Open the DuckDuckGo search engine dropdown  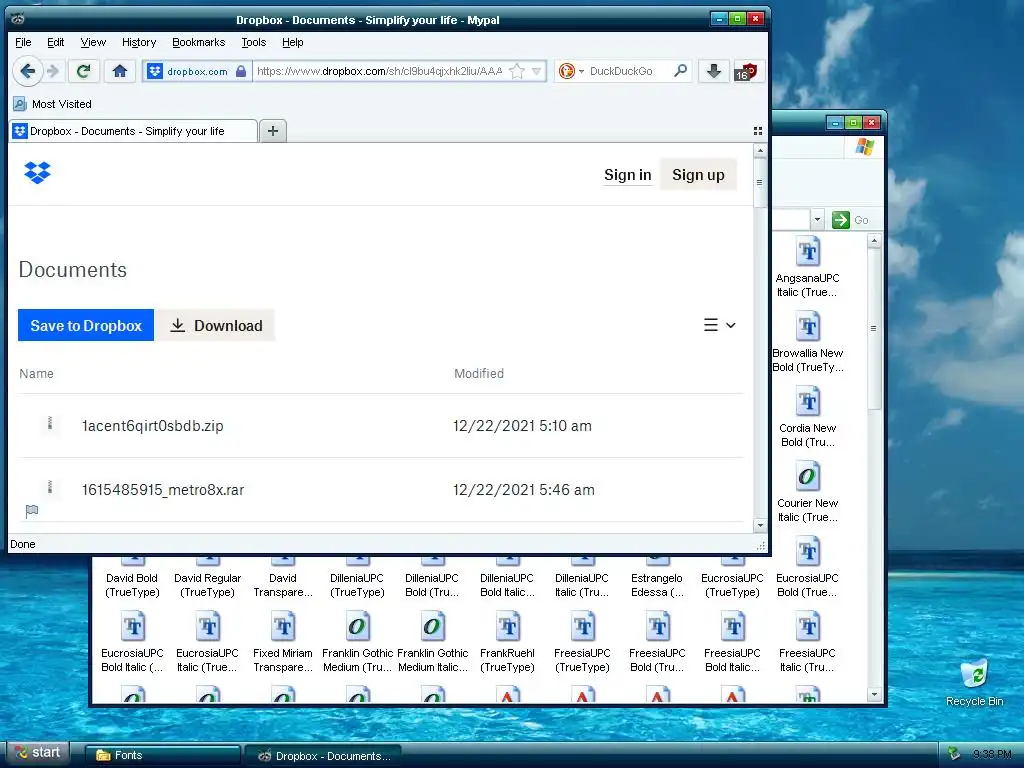(581, 71)
